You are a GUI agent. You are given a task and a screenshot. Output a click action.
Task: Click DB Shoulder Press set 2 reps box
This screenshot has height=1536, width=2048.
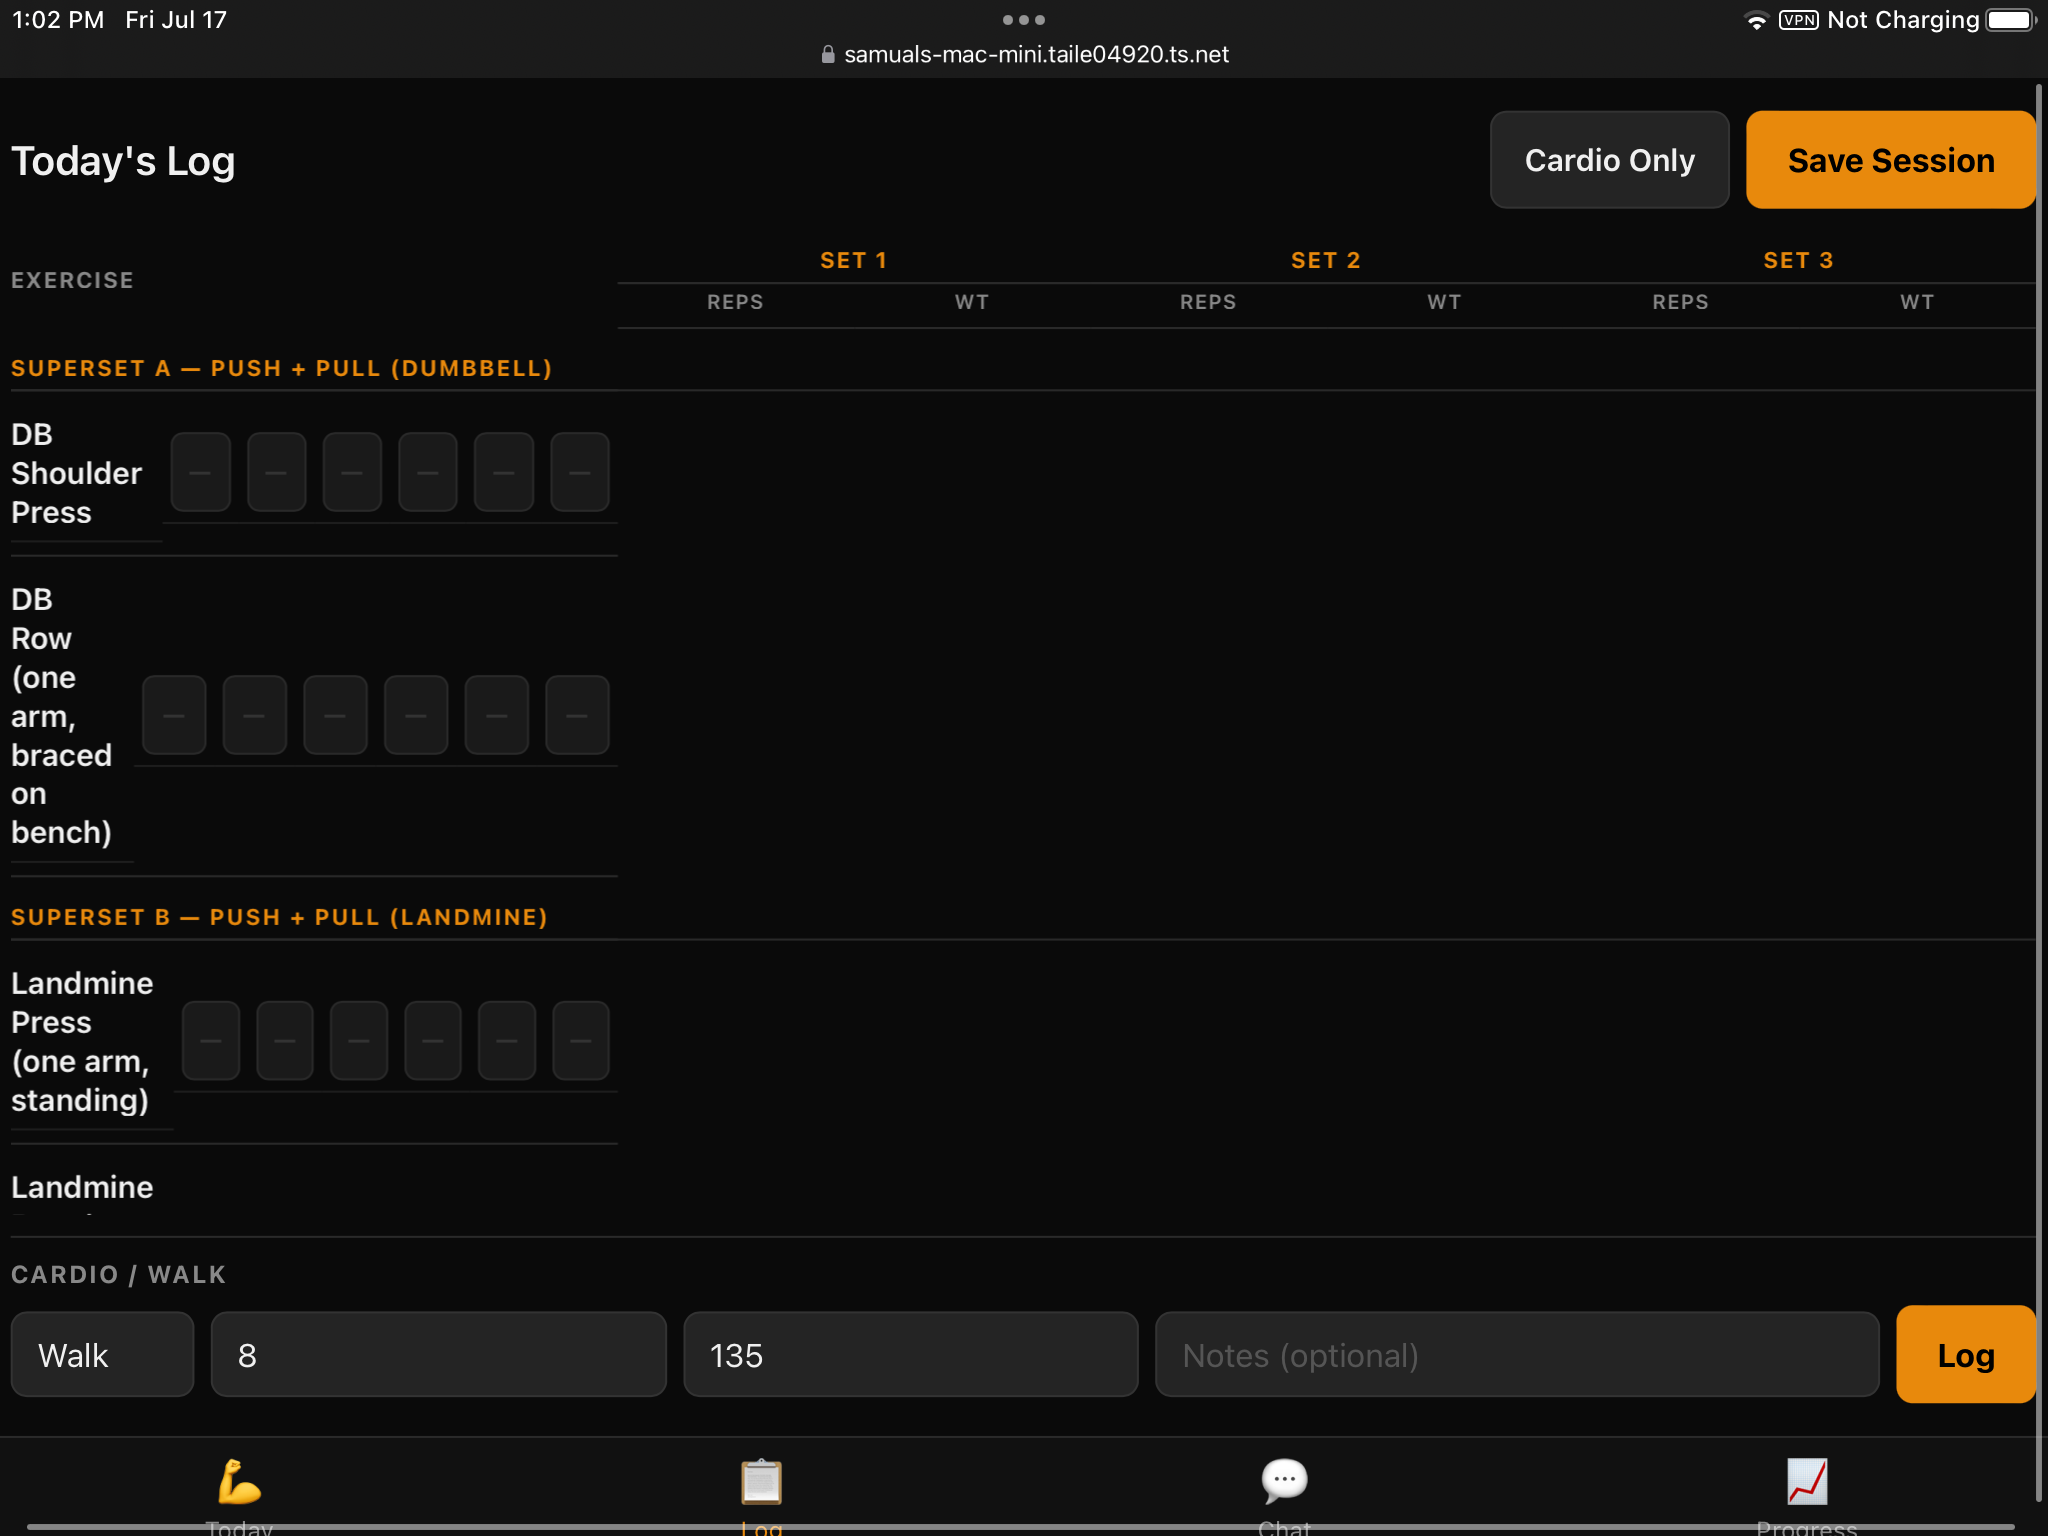[352, 472]
